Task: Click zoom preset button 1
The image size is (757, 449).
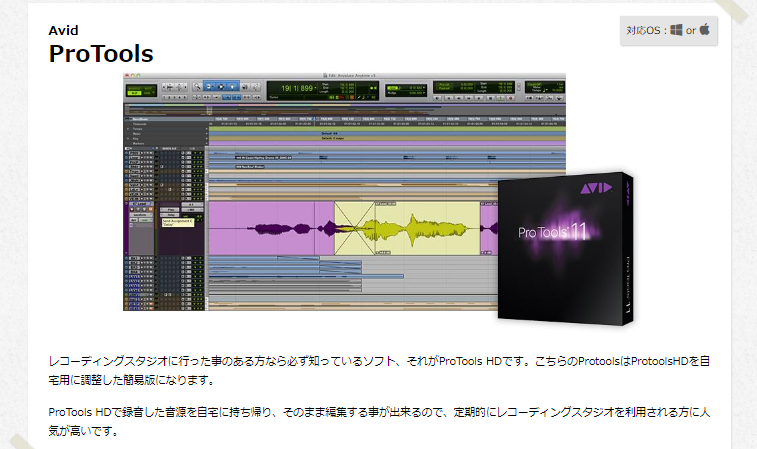Action: (164, 98)
